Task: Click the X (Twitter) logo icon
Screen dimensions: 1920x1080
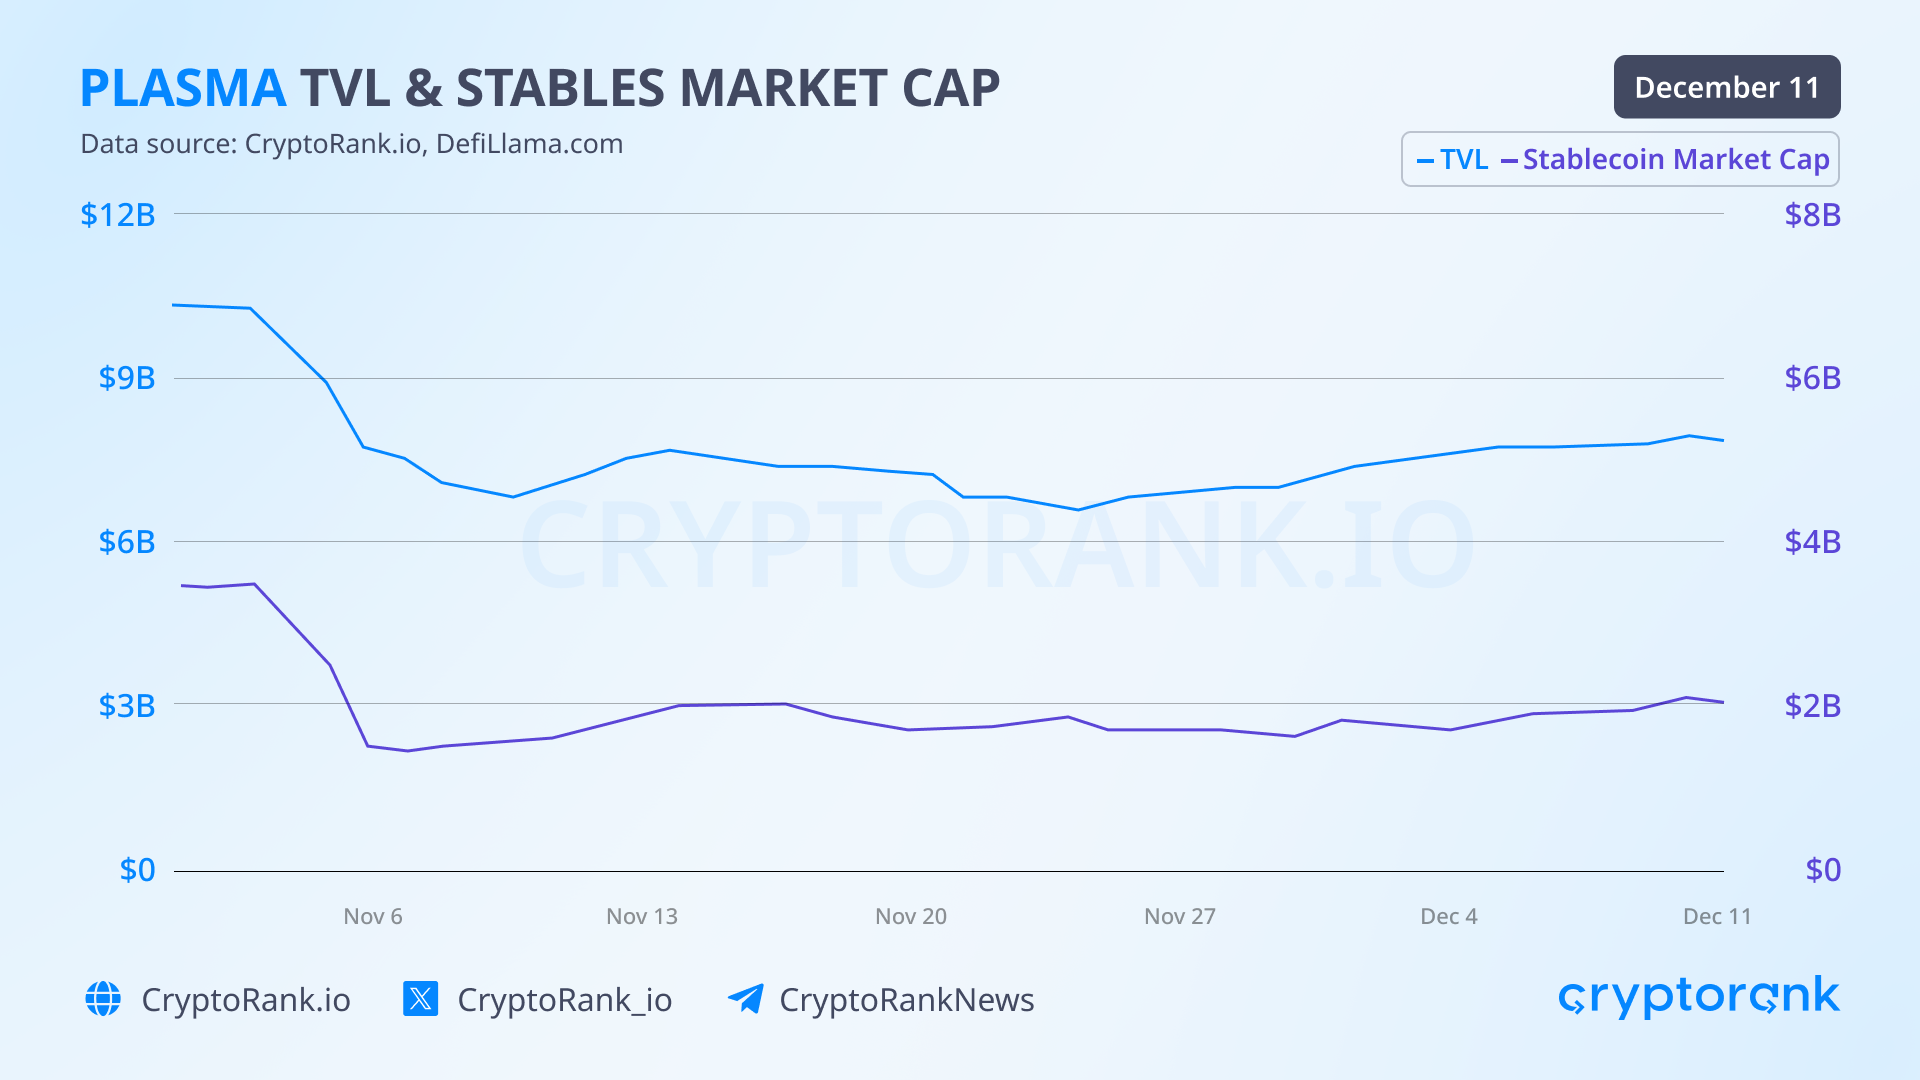Action: pos(420,999)
